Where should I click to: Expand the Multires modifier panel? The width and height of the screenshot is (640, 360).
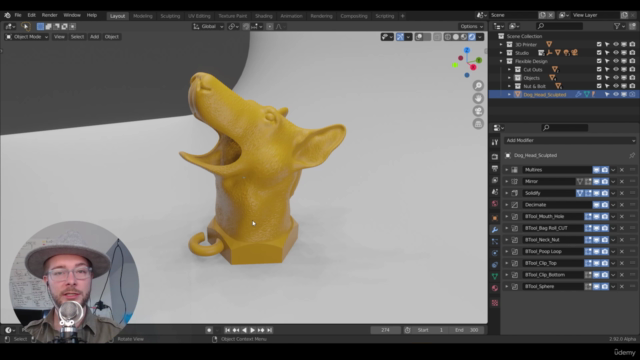point(507,170)
